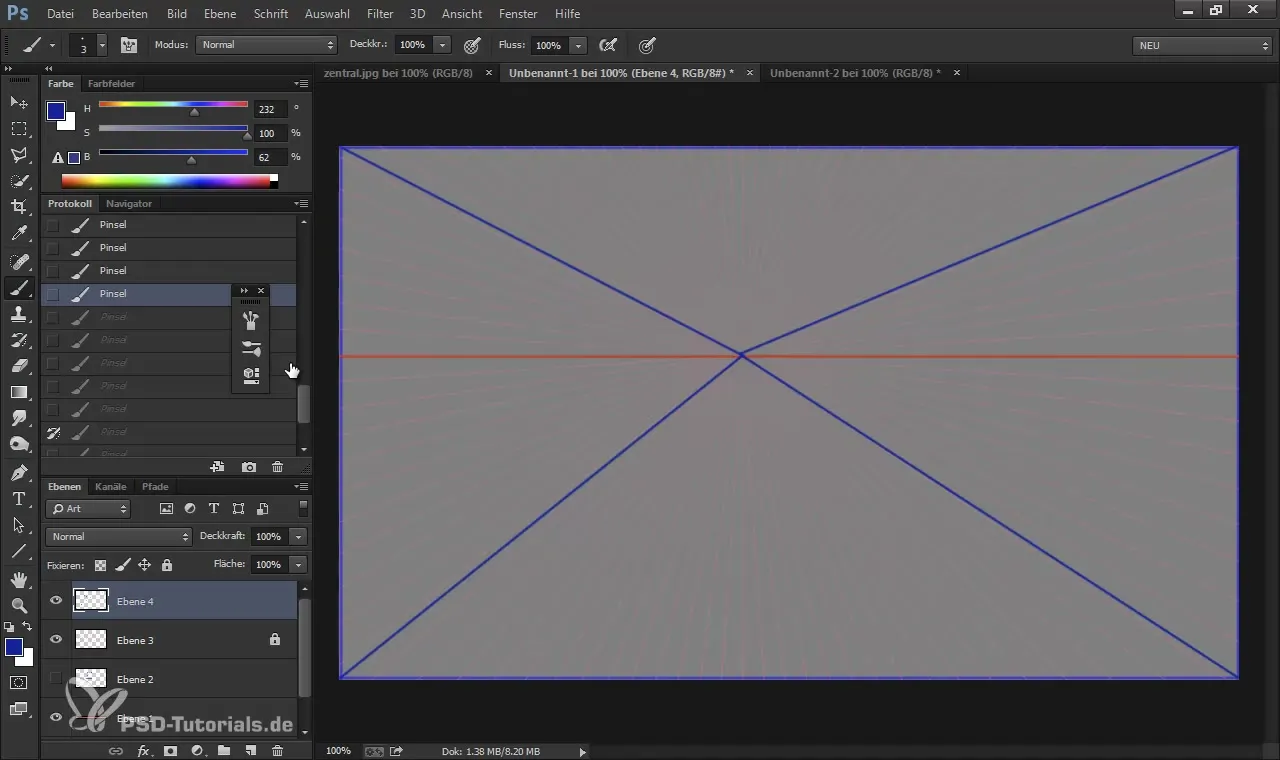Screen dimensions: 1280x760
Task: Open the Deckkr. opacity dropdown arrow
Action: 443,45
